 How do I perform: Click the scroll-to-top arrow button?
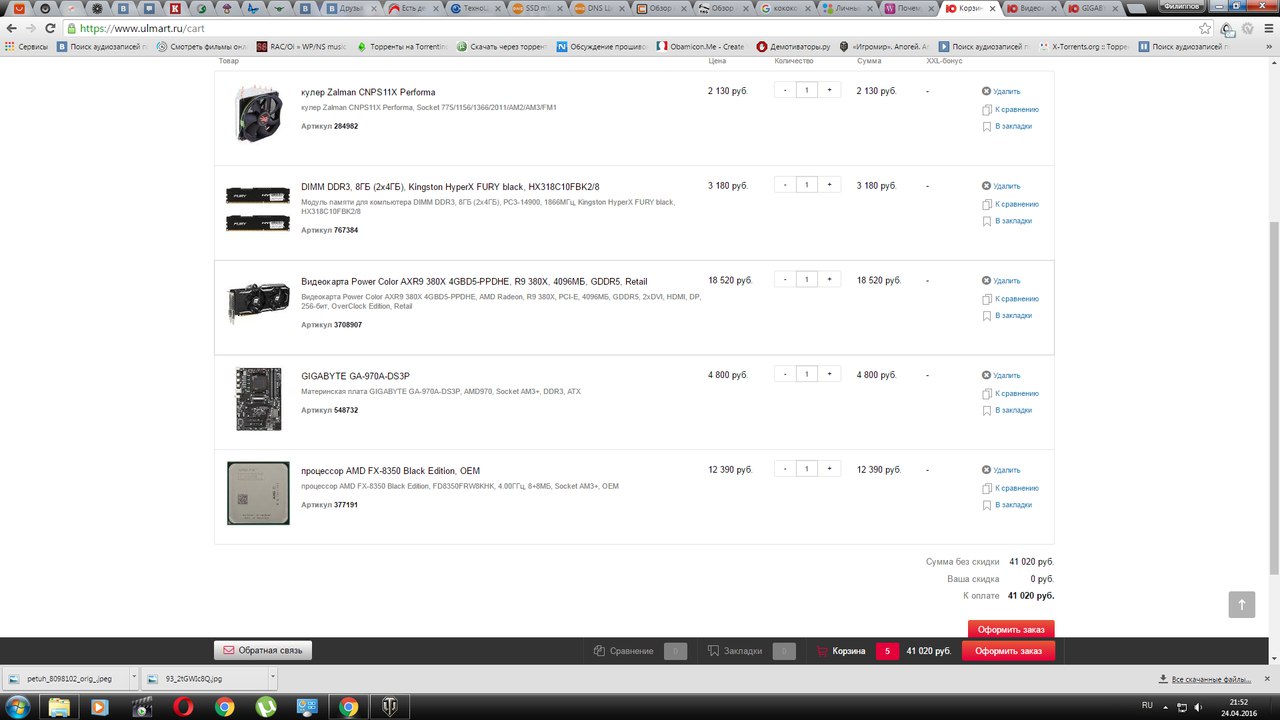click(1242, 604)
